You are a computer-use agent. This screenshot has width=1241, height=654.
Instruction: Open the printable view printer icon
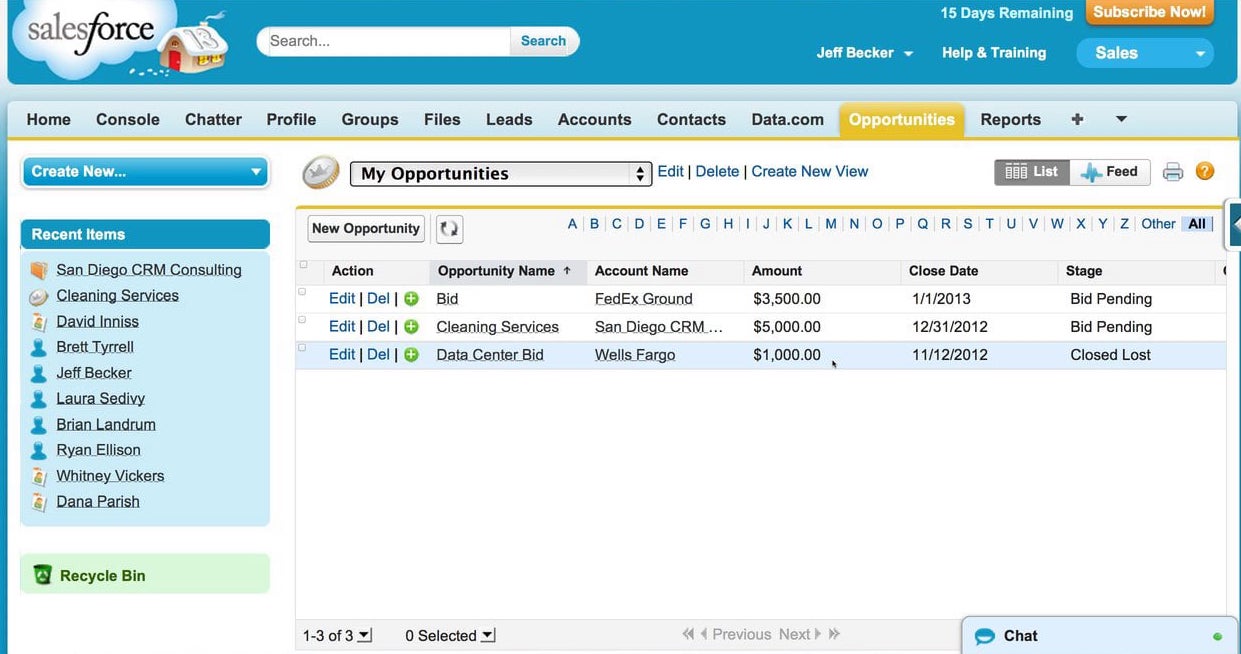[x=1173, y=172]
